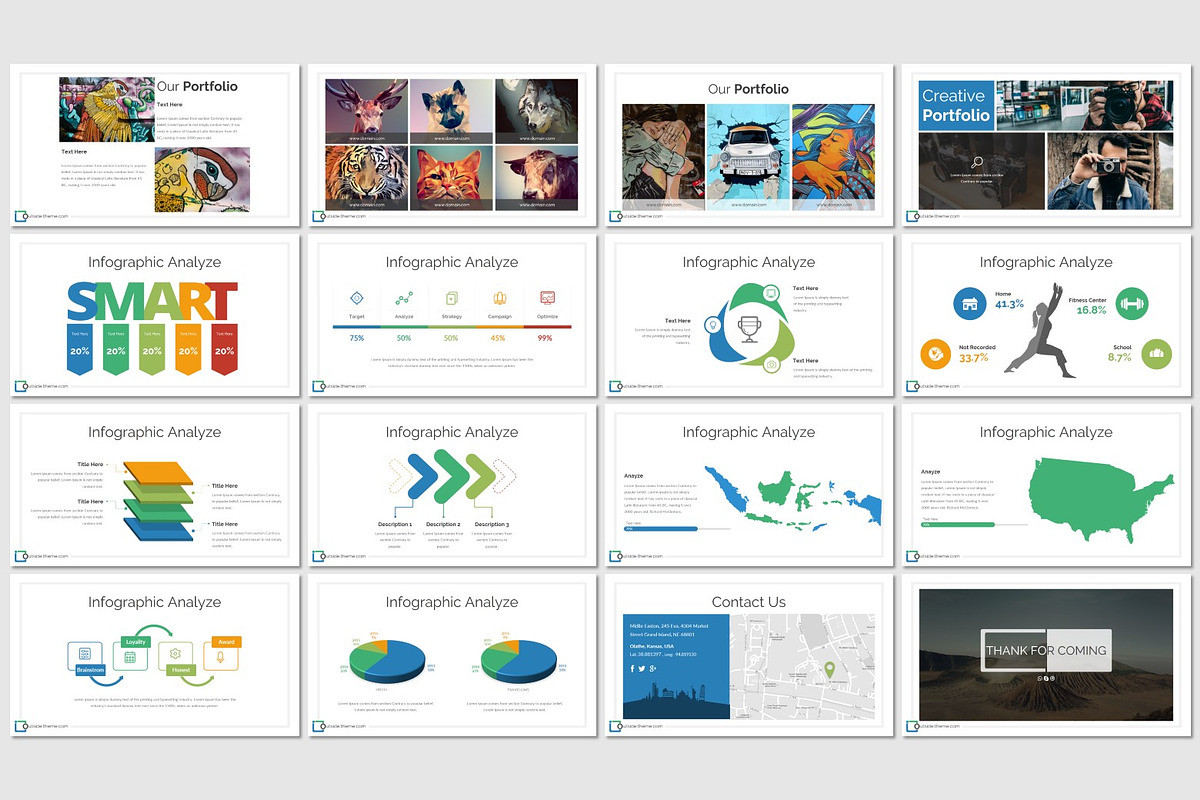The image size is (1200, 800).
Task: Click the '99%' Optimize value
Action: [x=545, y=338]
